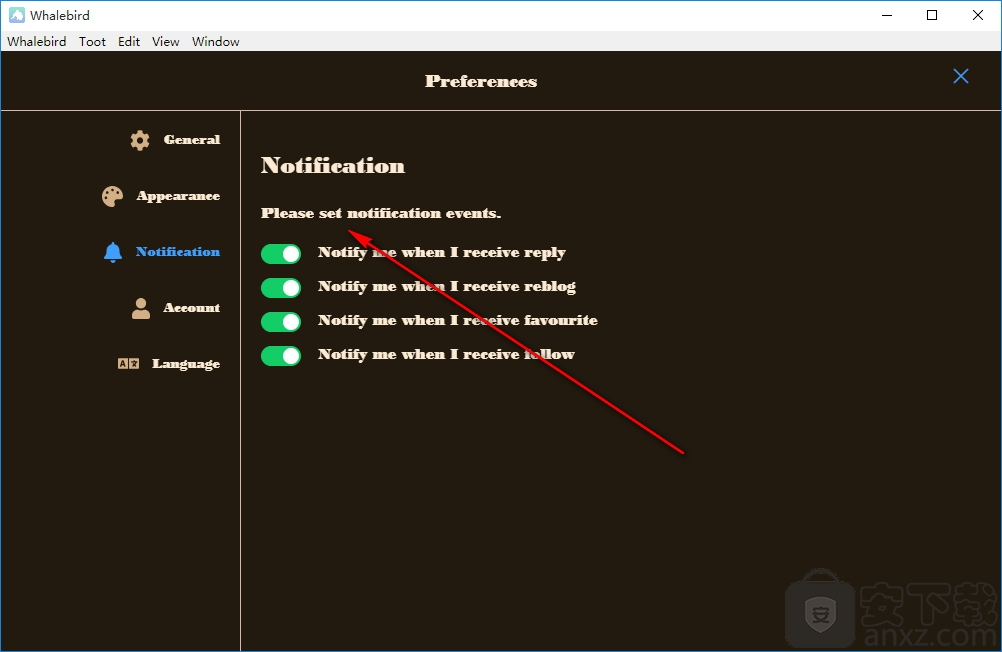Toggle reblog notification switch
Screen dimensions: 1002x652
pyautogui.click(x=281, y=288)
